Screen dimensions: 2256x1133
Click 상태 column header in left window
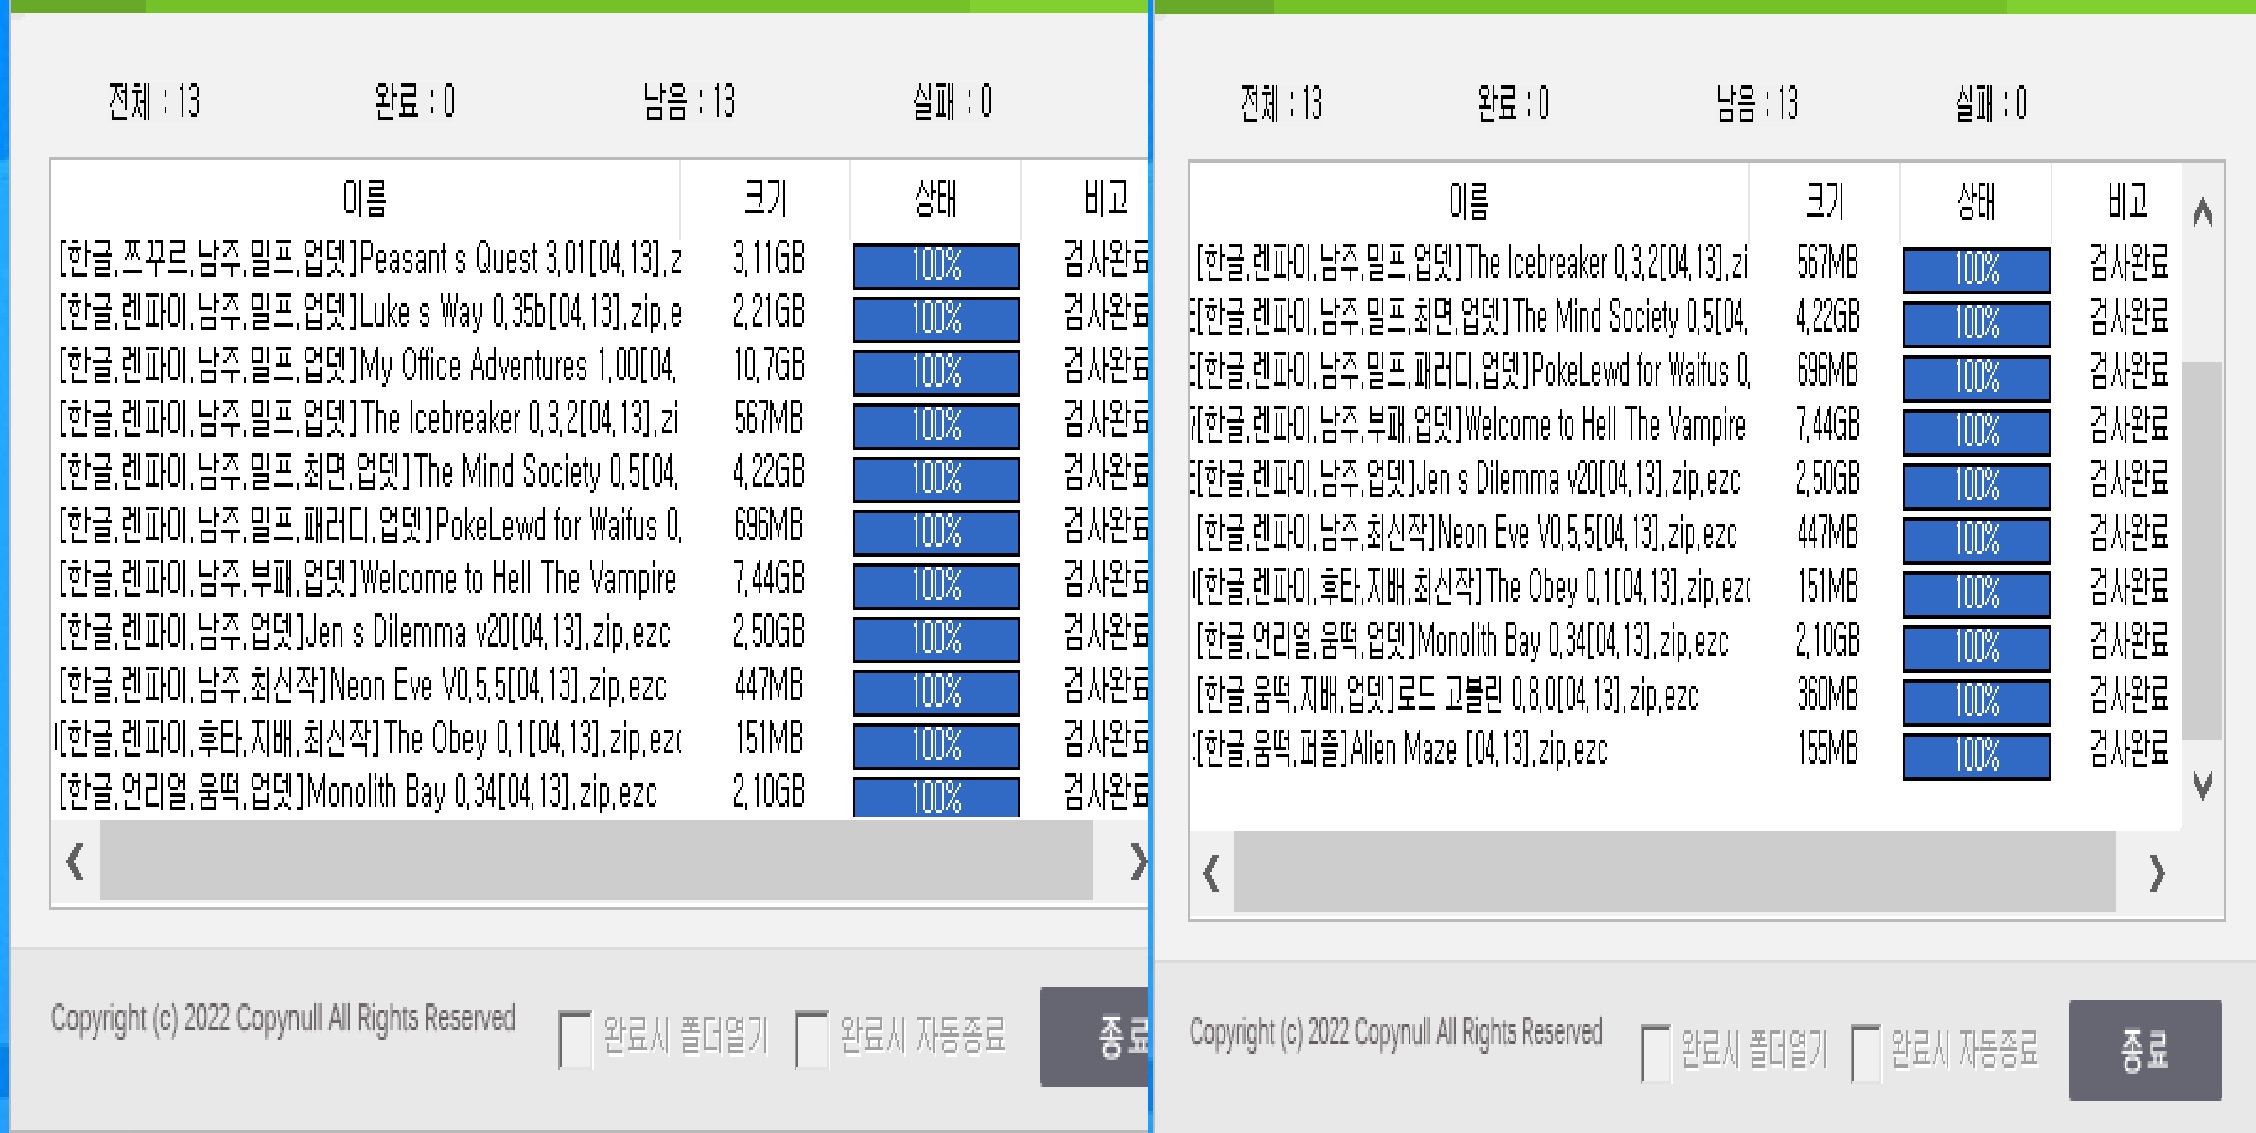point(935,198)
